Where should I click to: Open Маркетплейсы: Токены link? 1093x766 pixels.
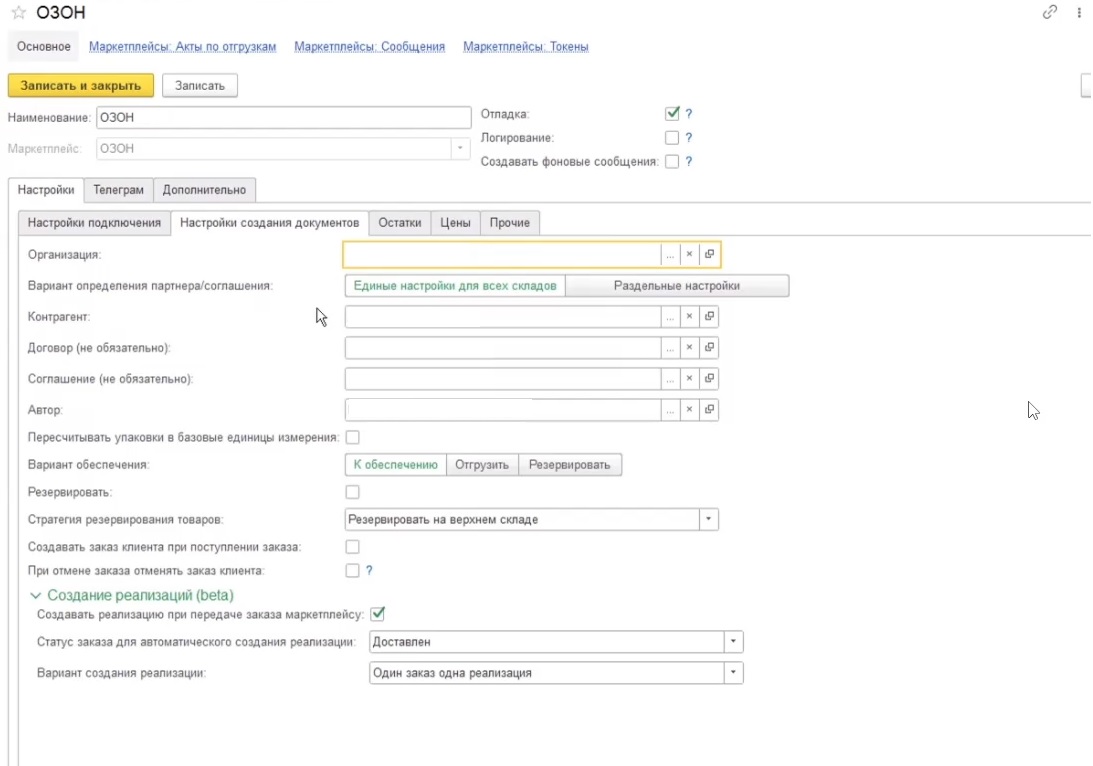pyautogui.click(x=526, y=47)
